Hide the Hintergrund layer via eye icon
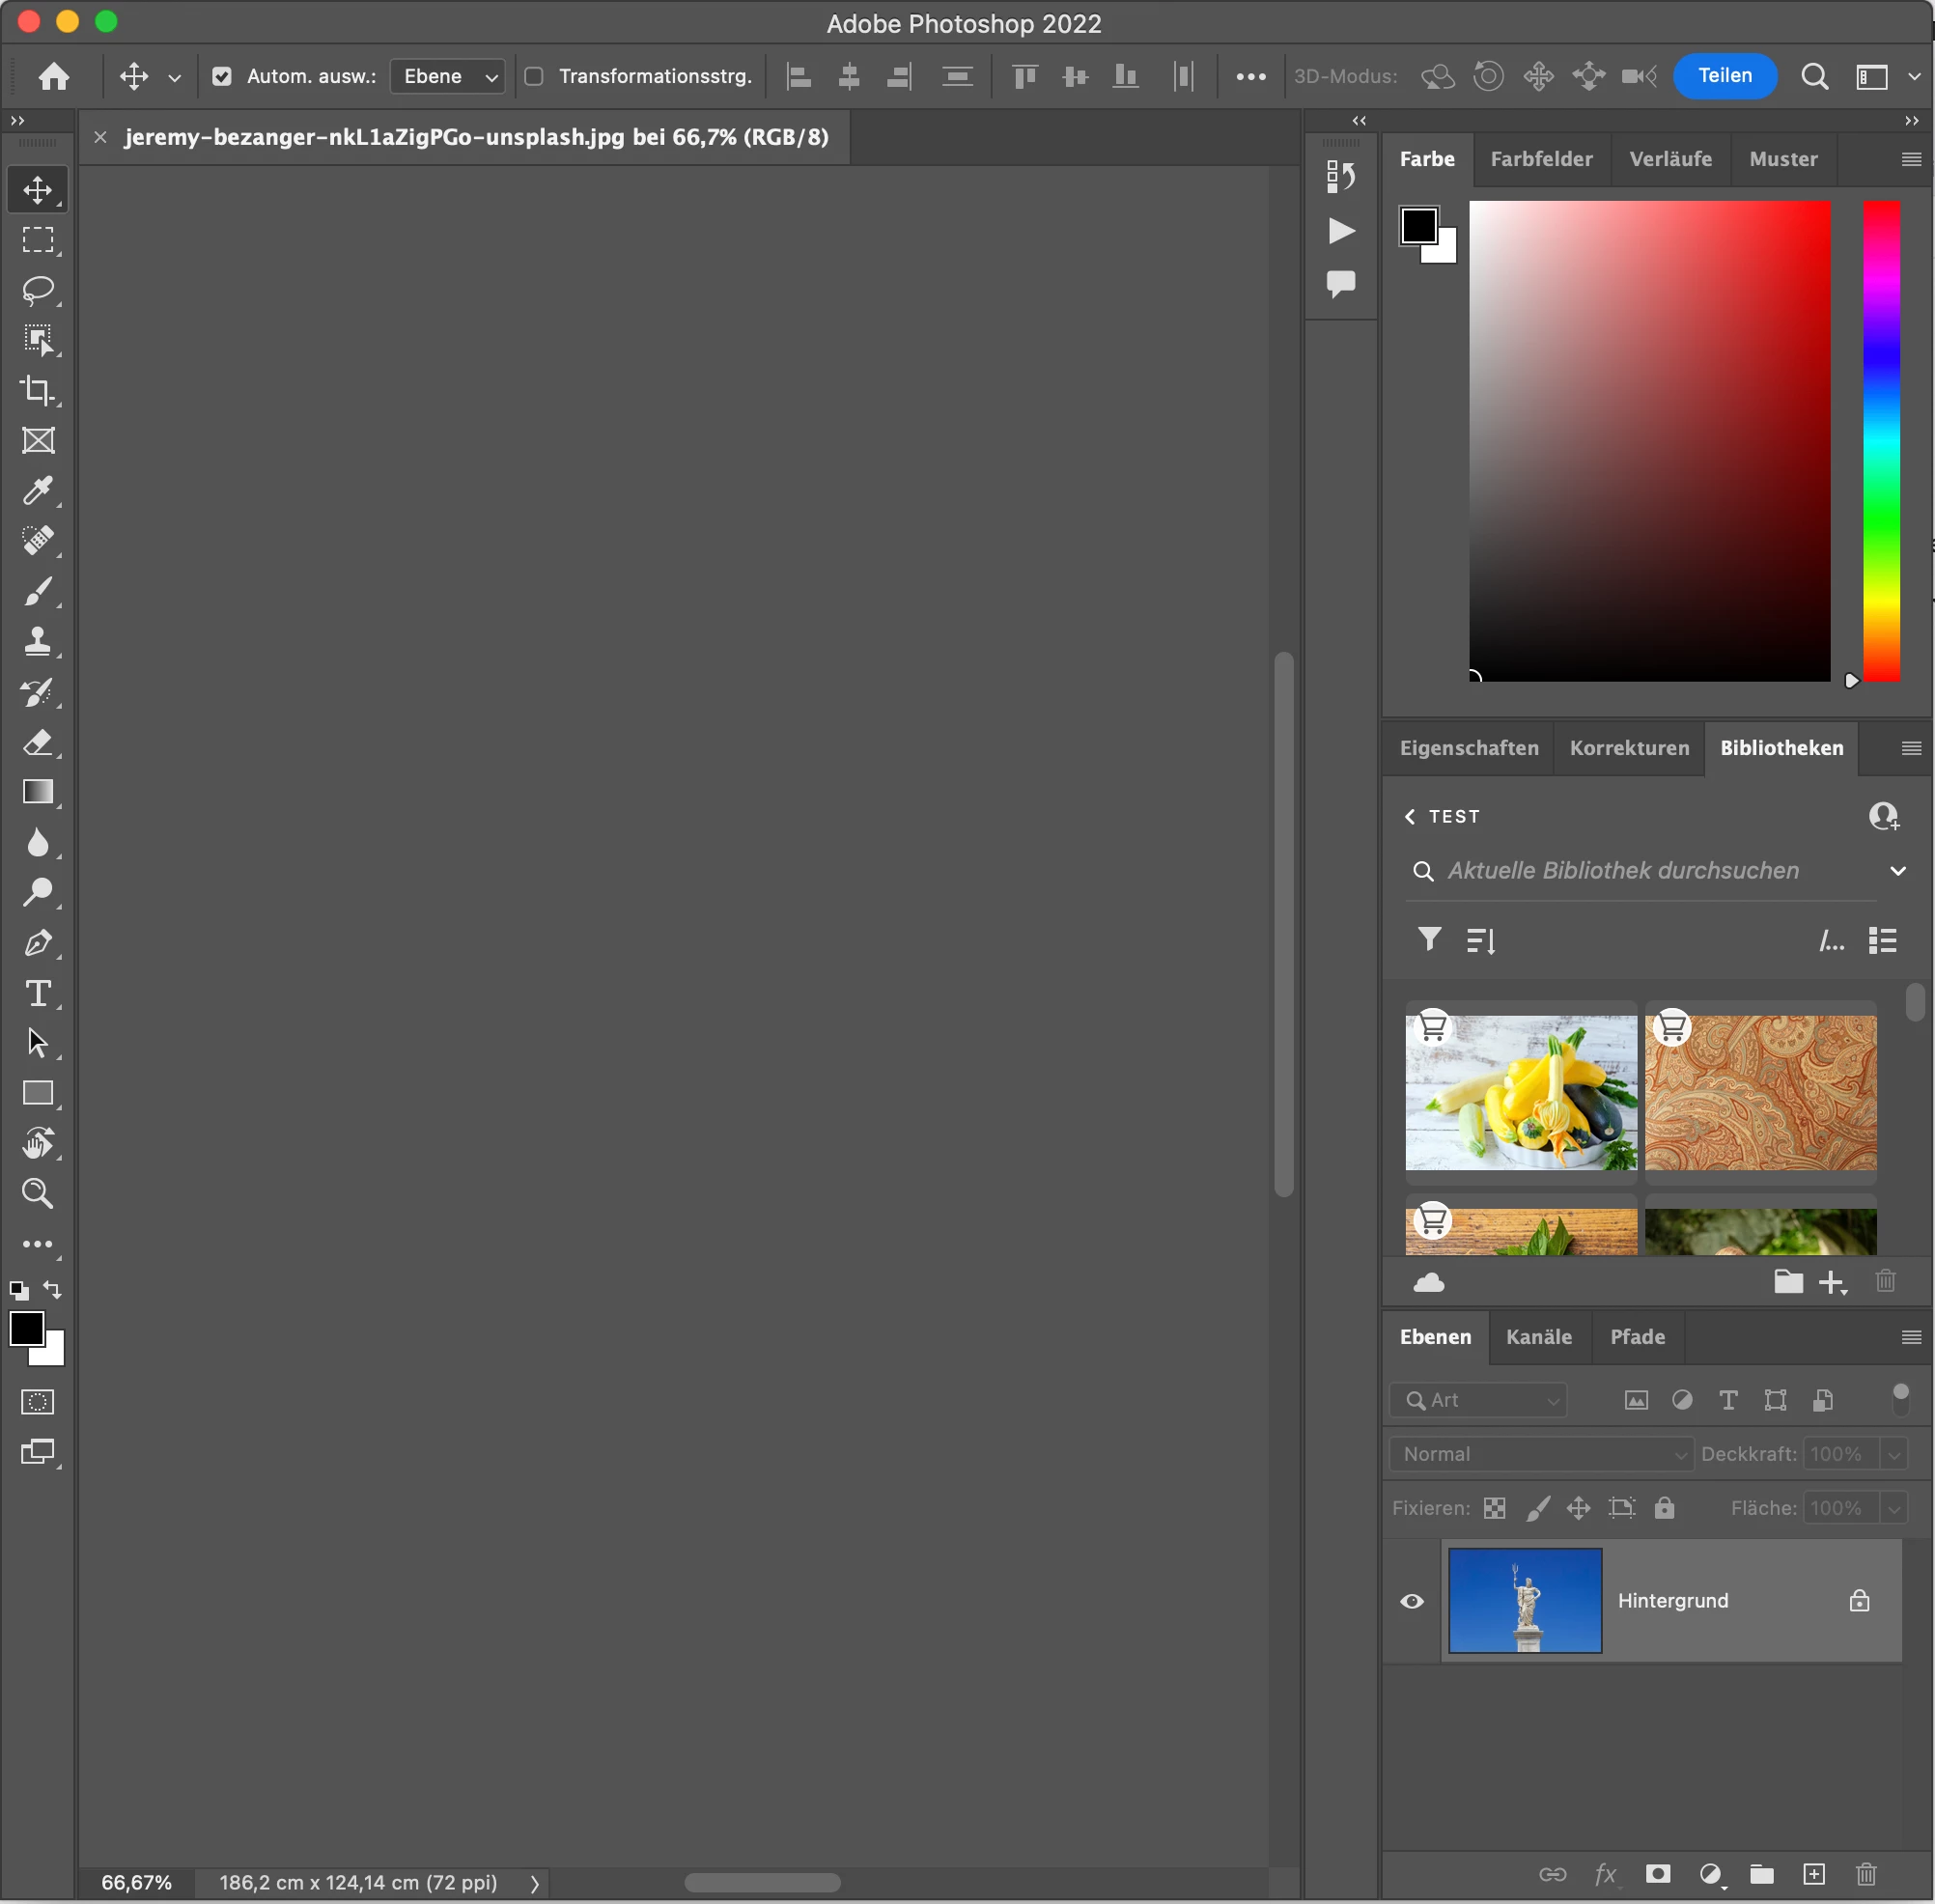This screenshot has width=1935, height=1904. tap(1411, 1601)
